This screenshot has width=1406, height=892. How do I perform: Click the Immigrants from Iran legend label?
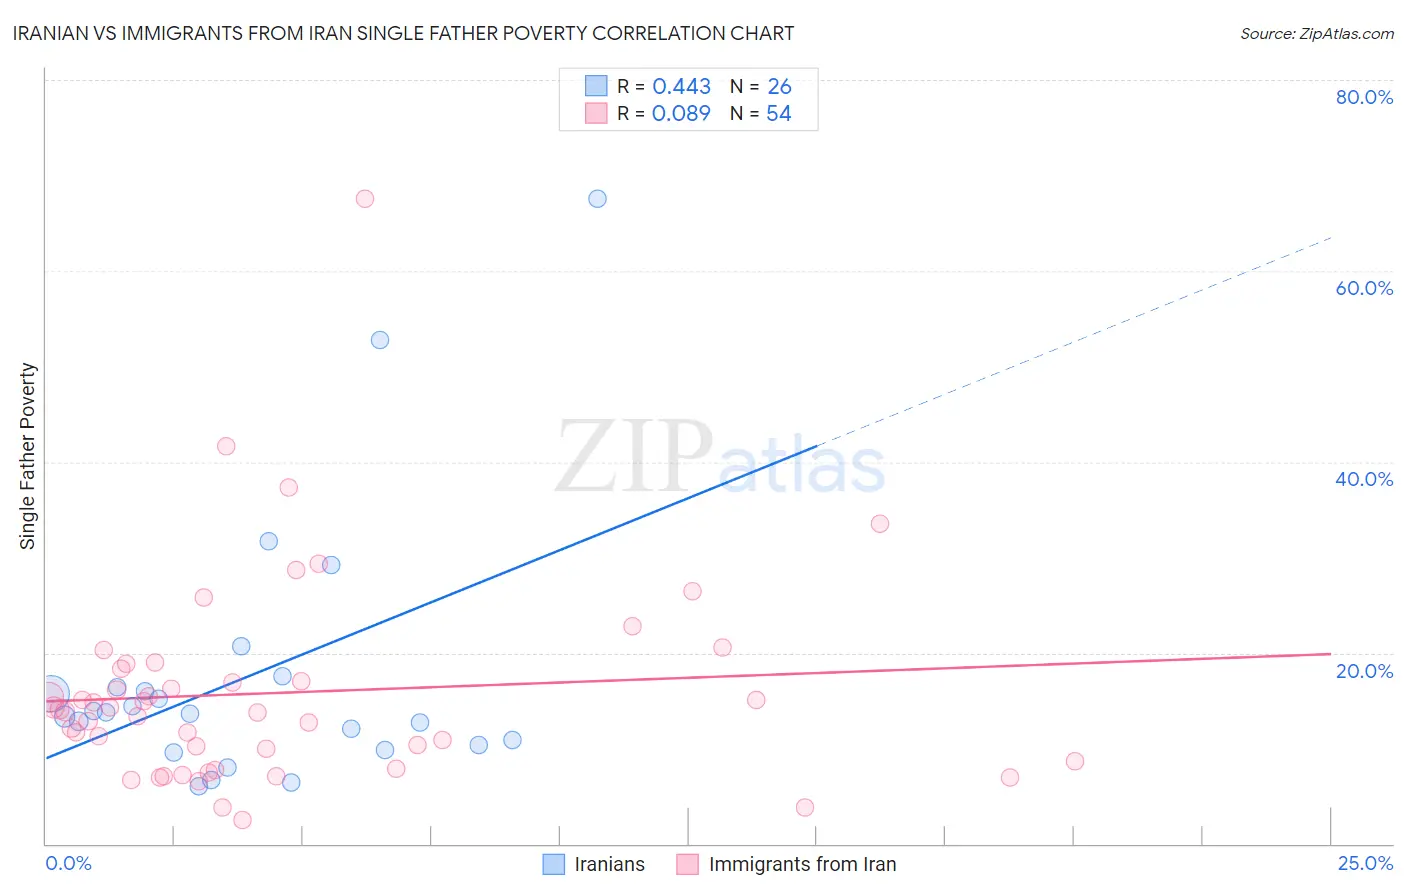tap(803, 864)
